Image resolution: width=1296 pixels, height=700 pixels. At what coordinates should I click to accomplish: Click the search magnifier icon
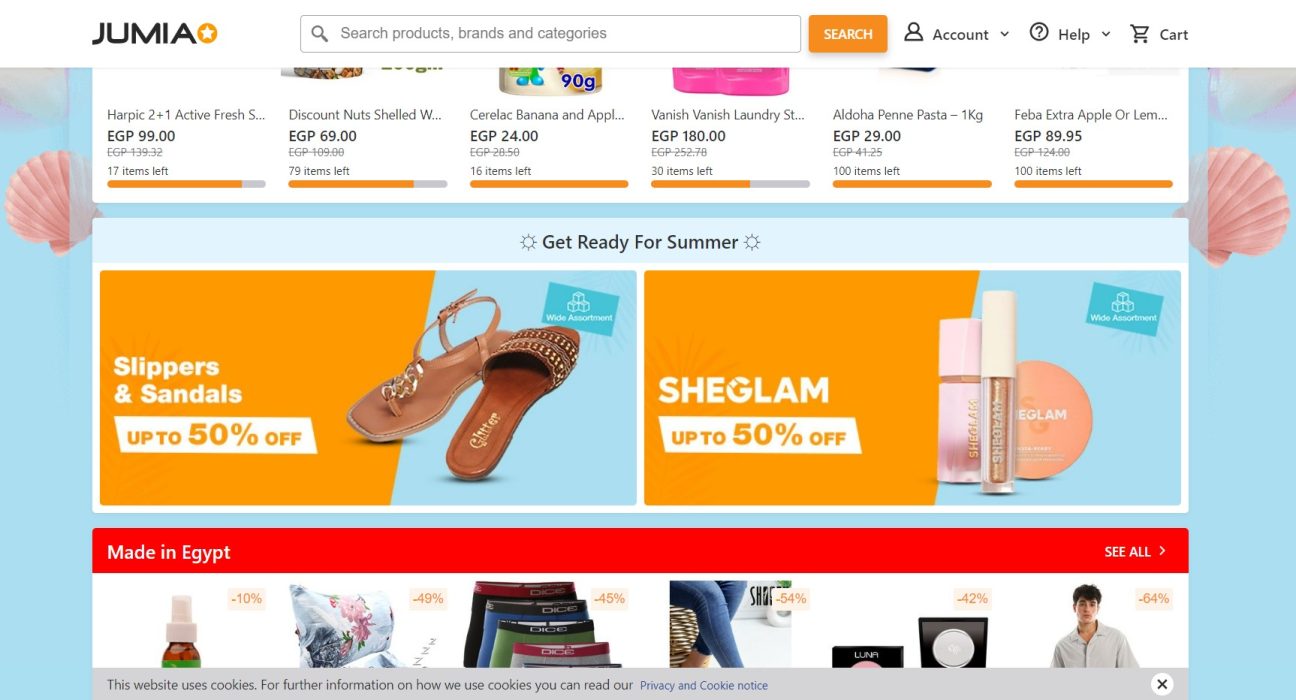(x=320, y=34)
